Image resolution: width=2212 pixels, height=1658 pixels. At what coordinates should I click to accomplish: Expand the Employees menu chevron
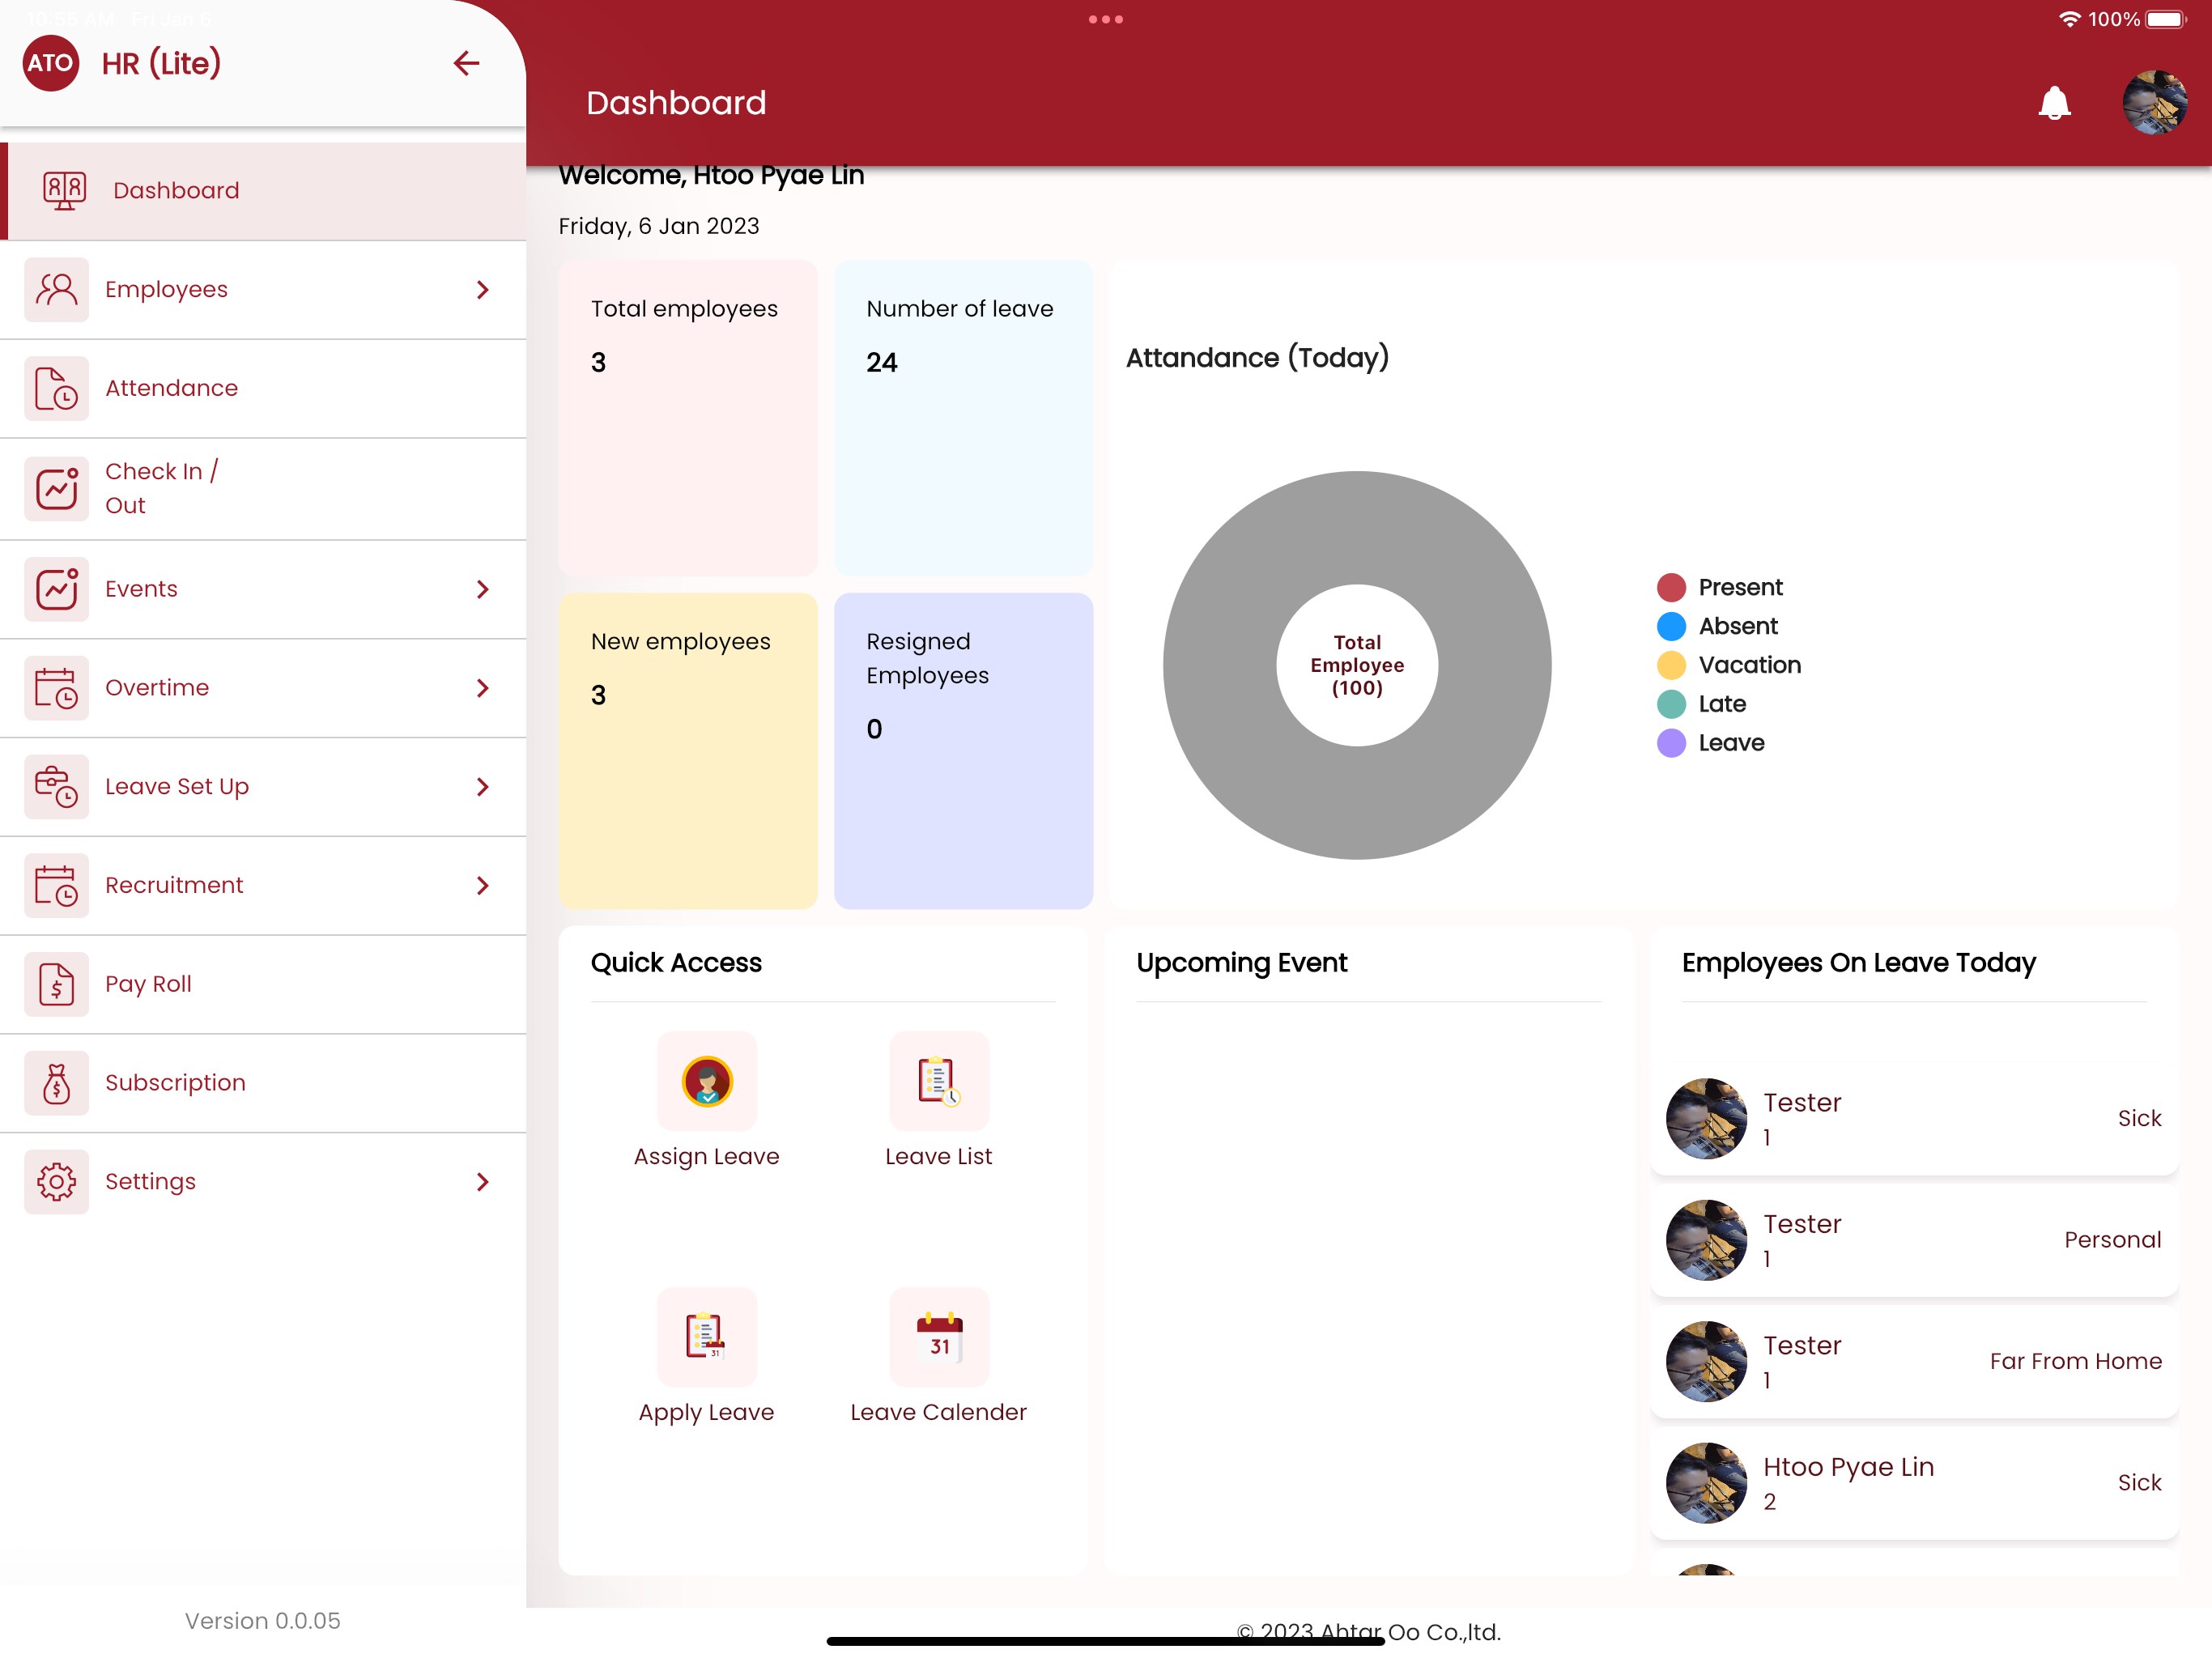pos(483,290)
